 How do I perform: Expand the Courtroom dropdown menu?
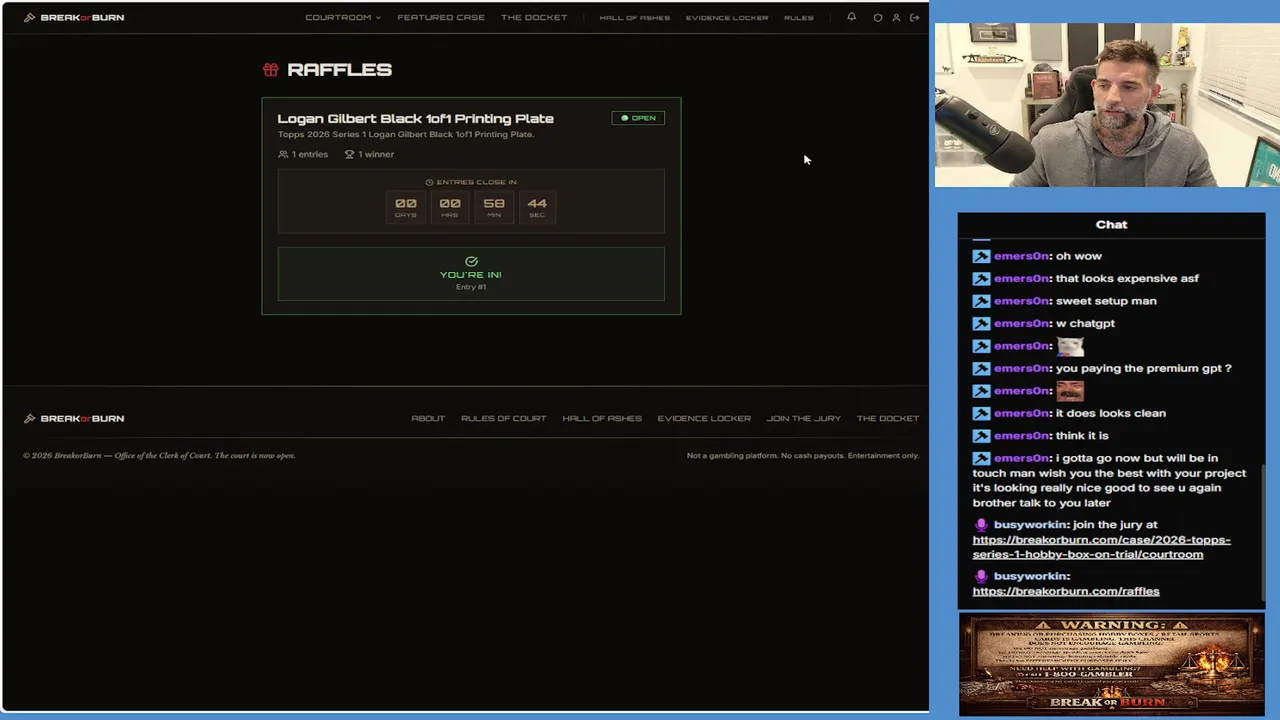(x=342, y=17)
